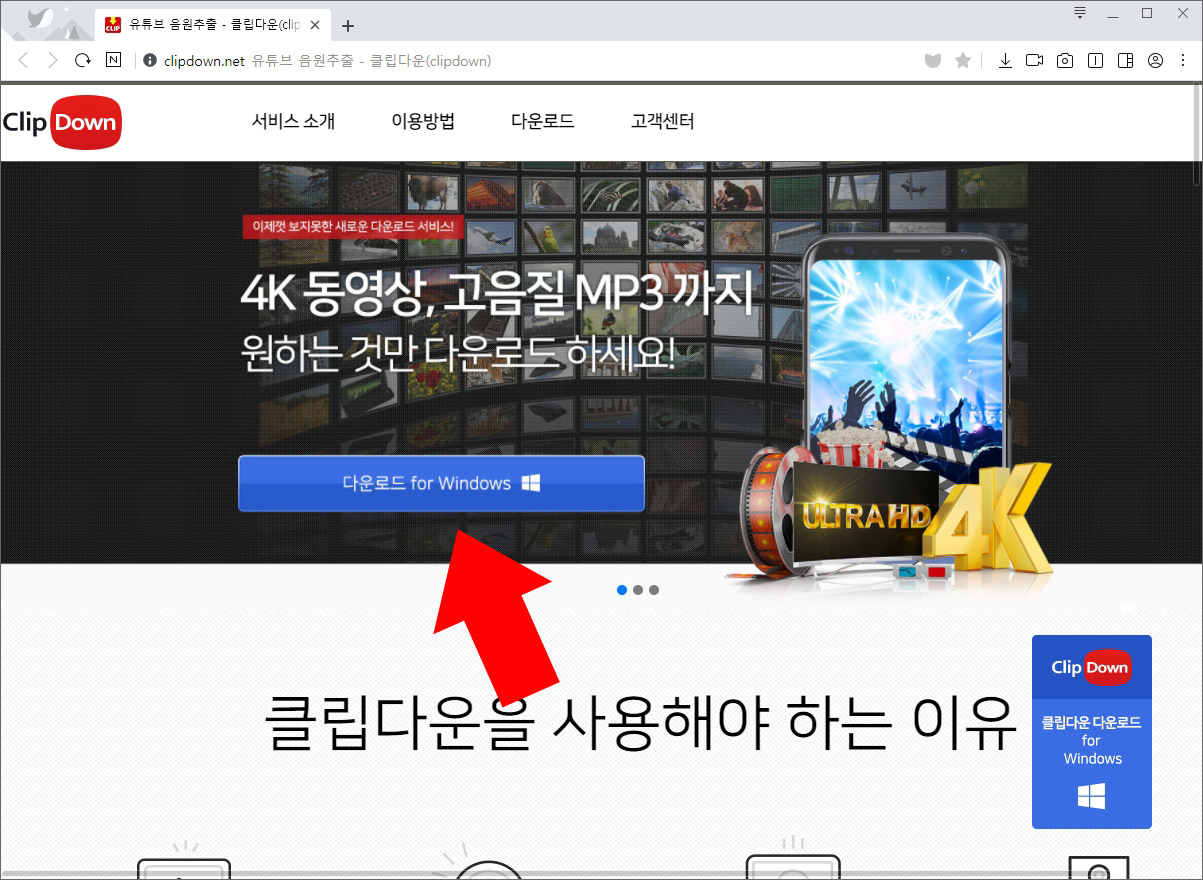
Task: Start the video capture tool
Action: coord(1035,60)
